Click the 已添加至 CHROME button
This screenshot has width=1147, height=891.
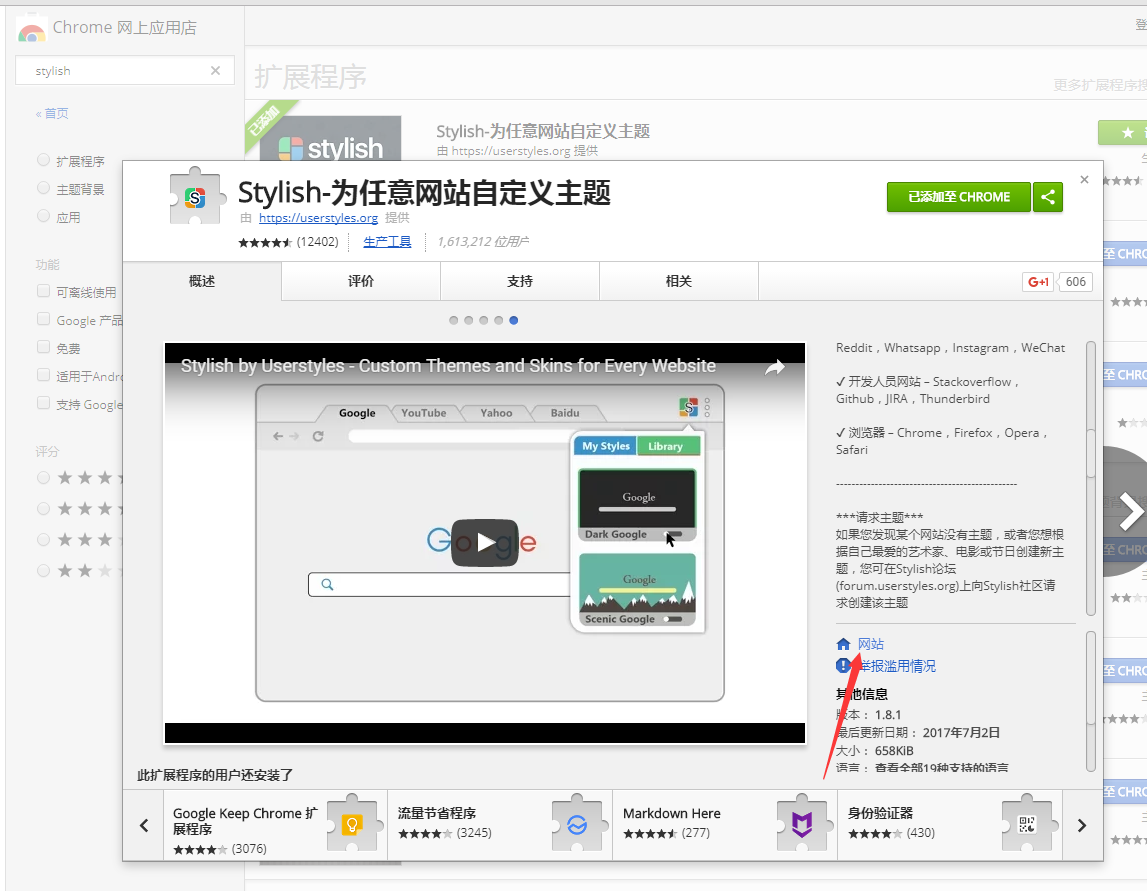(x=958, y=197)
